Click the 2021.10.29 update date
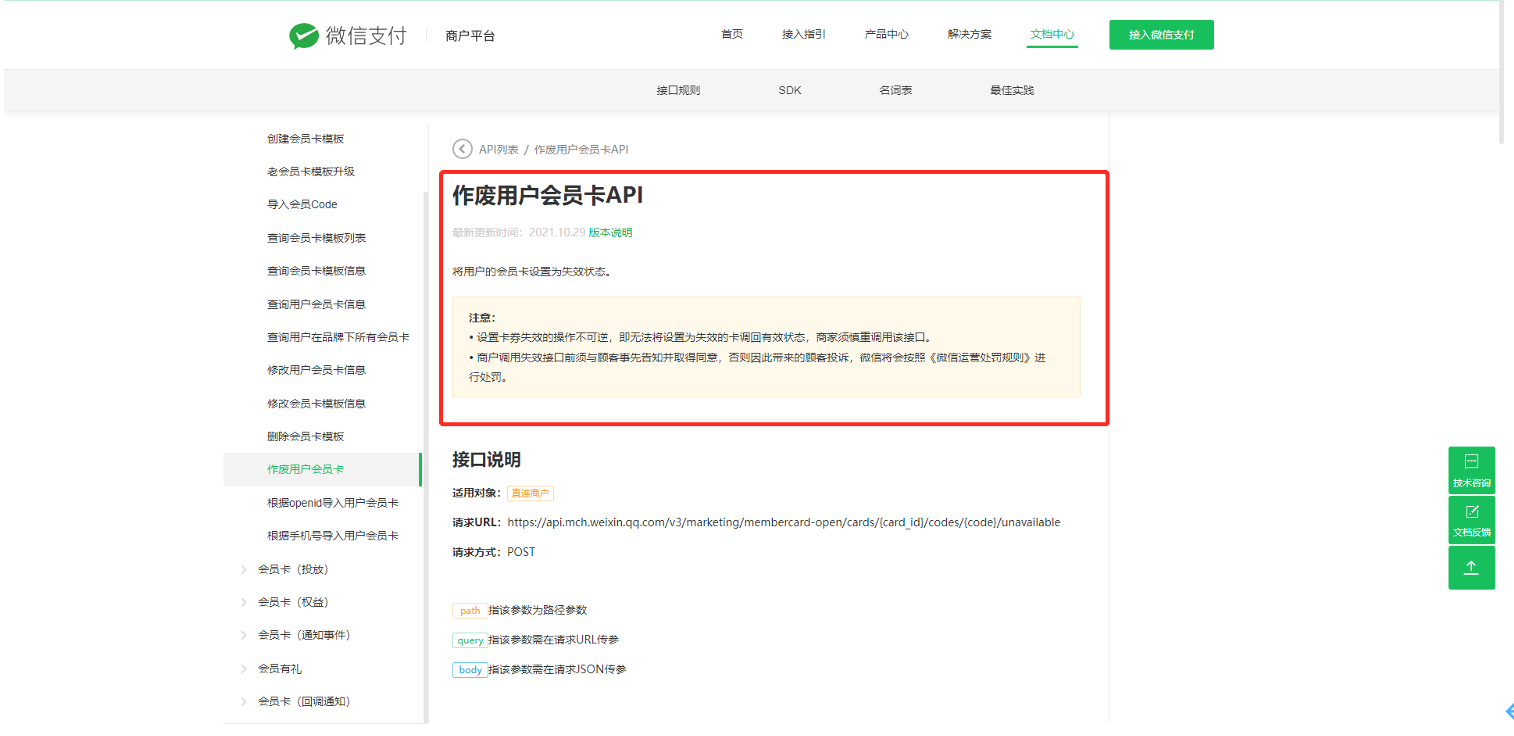 (556, 233)
